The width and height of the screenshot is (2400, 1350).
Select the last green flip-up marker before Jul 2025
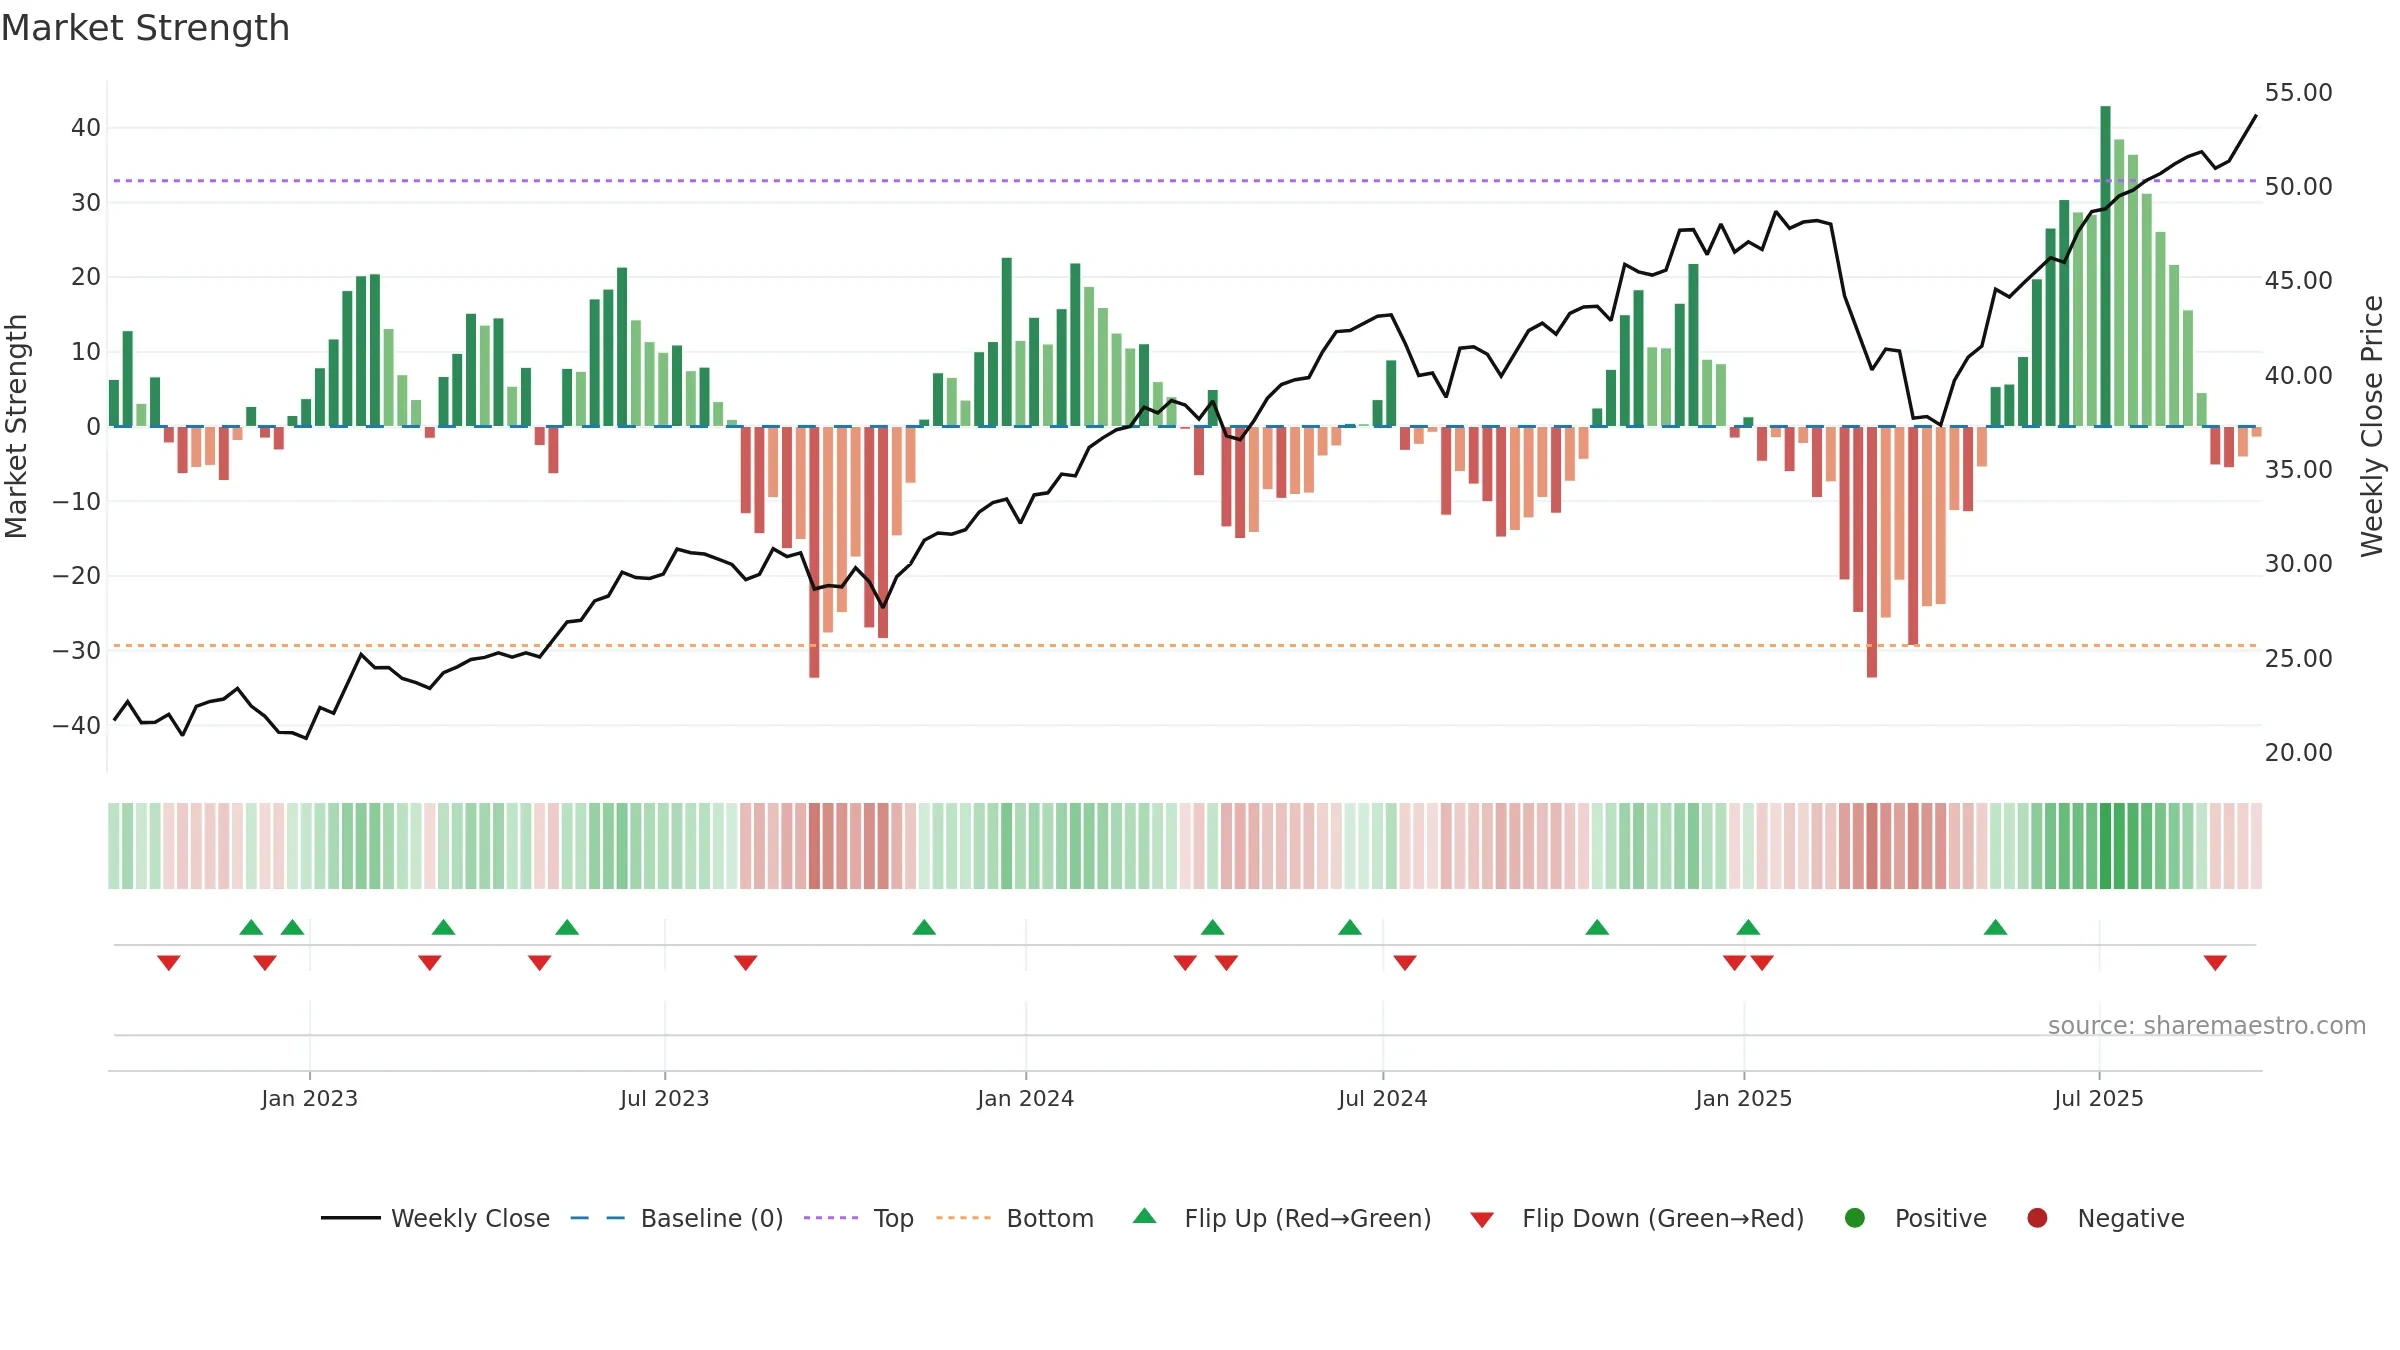1996,927
